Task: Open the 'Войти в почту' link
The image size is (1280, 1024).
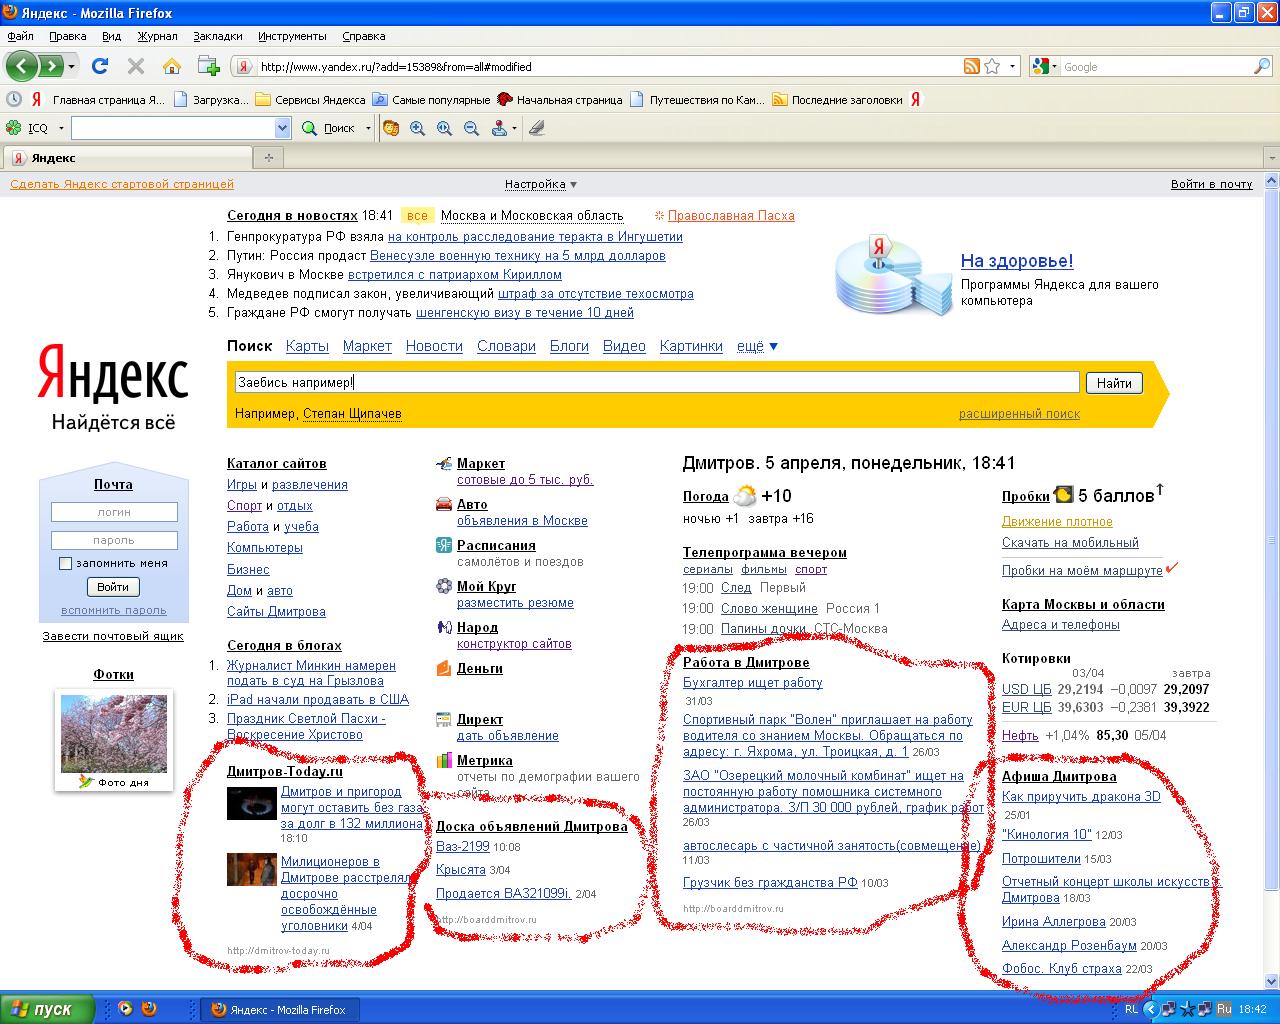Action: (x=1211, y=184)
